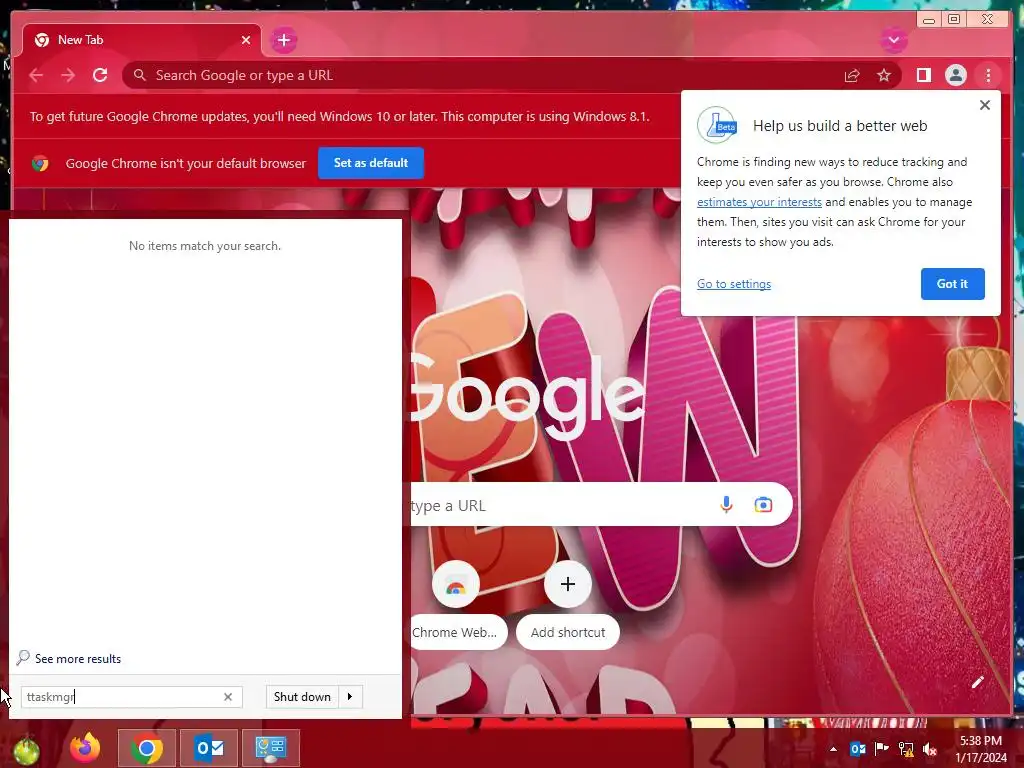This screenshot has width=1024, height=768.
Task: Click the Got it button
Action: (x=952, y=284)
